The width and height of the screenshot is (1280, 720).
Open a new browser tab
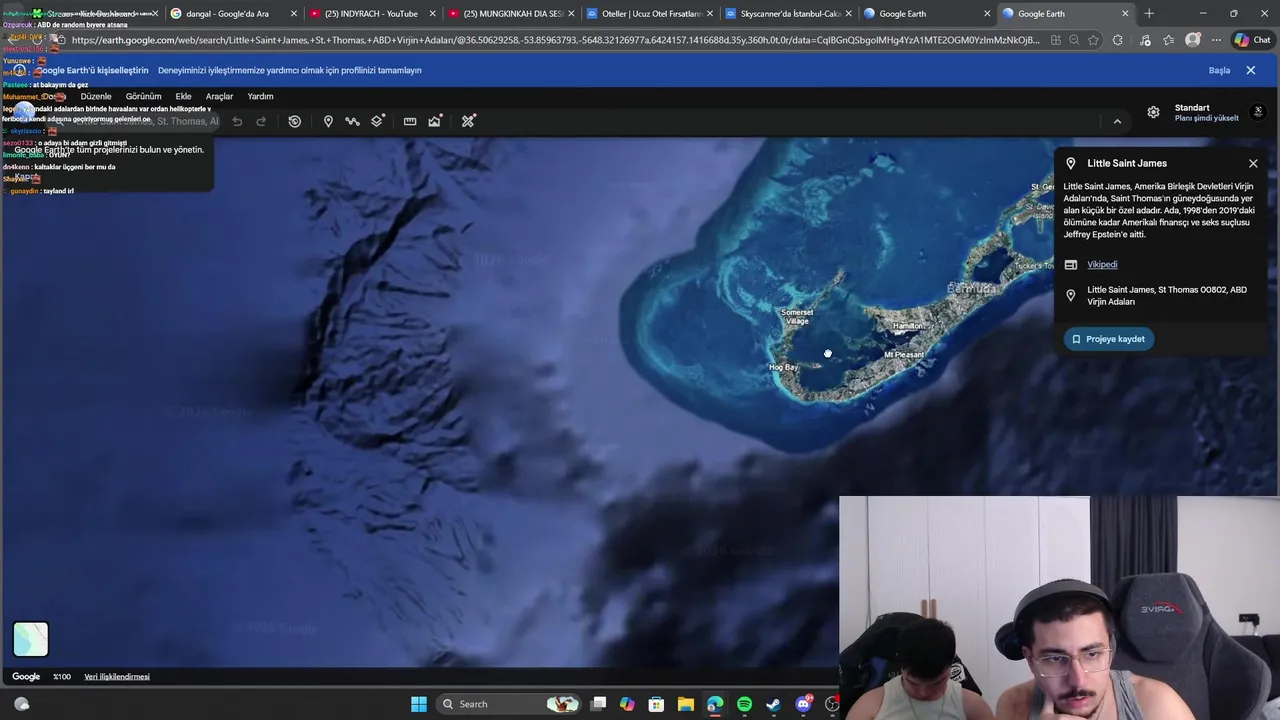coord(1149,14)
